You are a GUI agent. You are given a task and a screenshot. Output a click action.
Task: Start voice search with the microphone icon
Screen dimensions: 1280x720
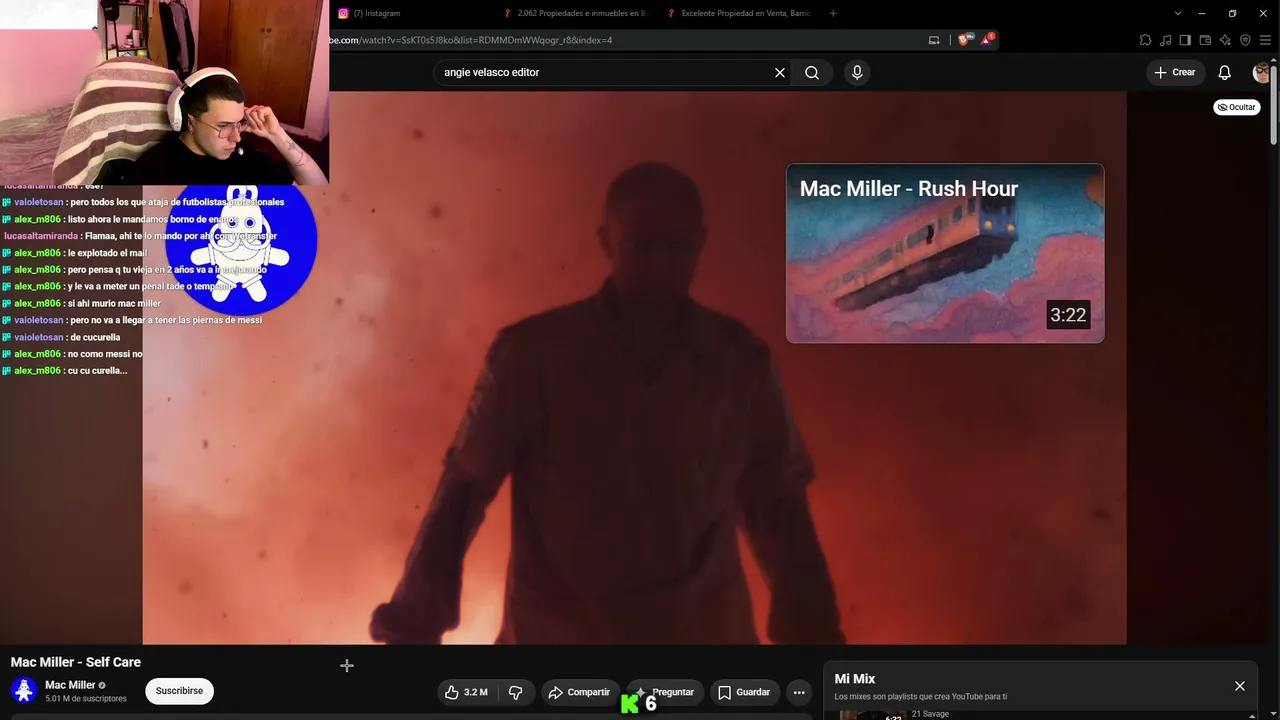tap(857, 73)
